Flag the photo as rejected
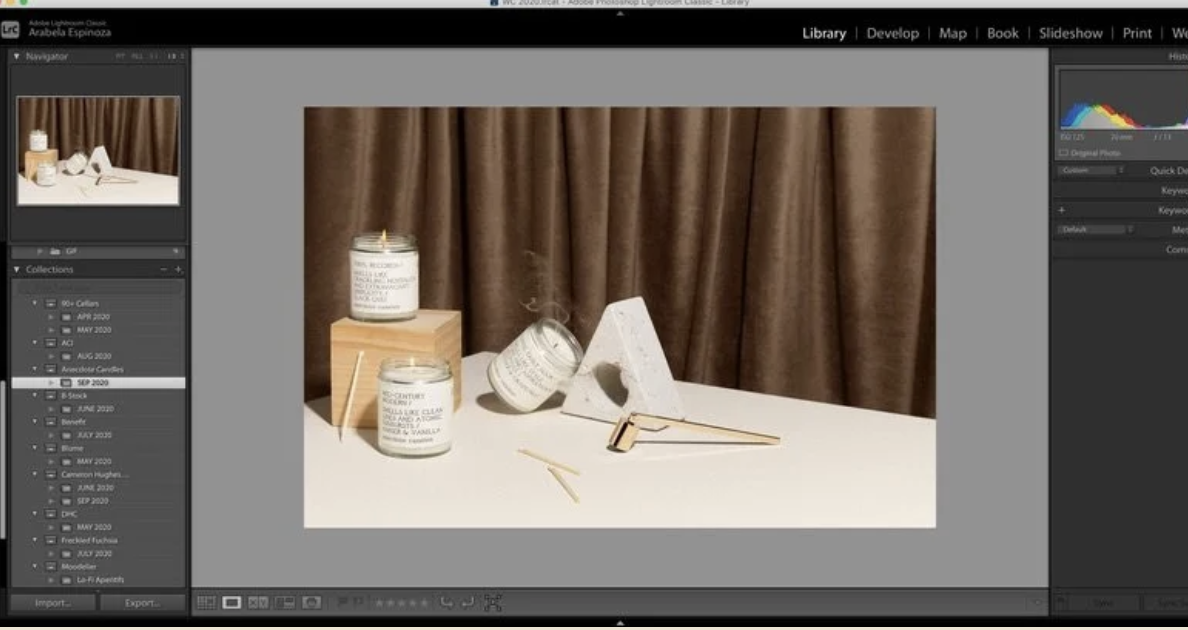The height and width of the screenshot is (630, 1188). (x=357, y=602)
